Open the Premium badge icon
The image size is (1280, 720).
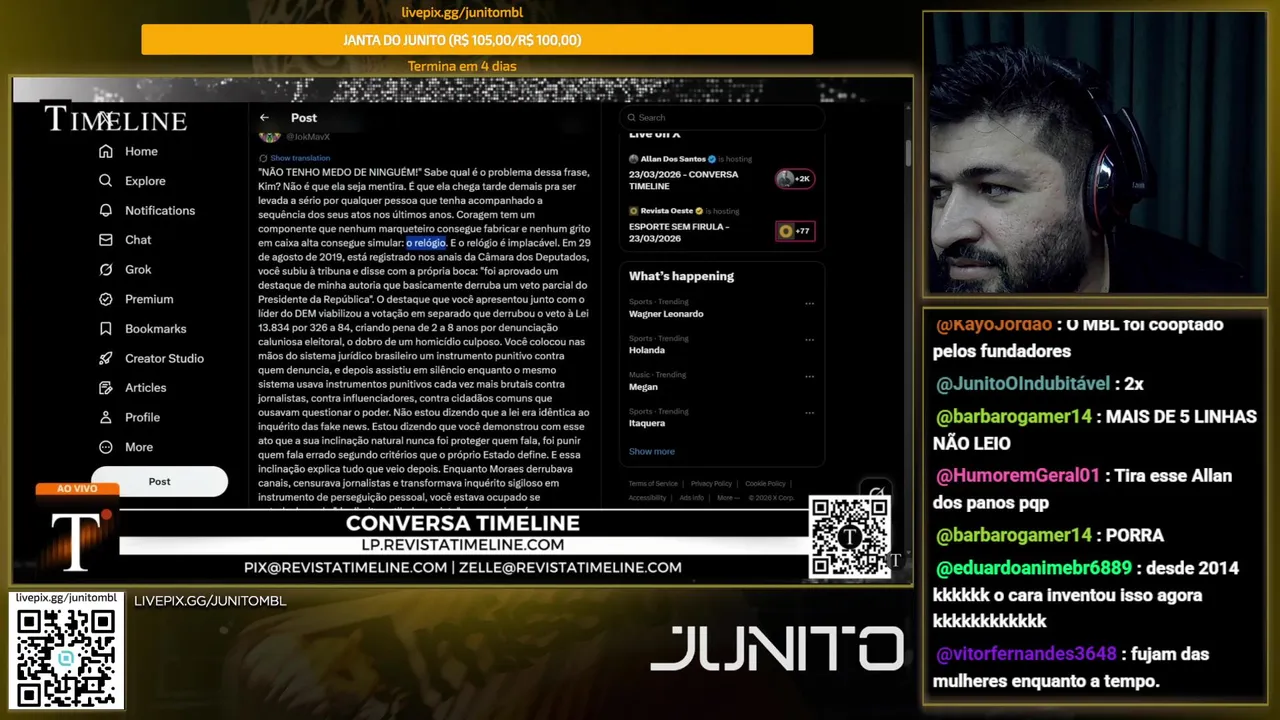coord(105,299)
